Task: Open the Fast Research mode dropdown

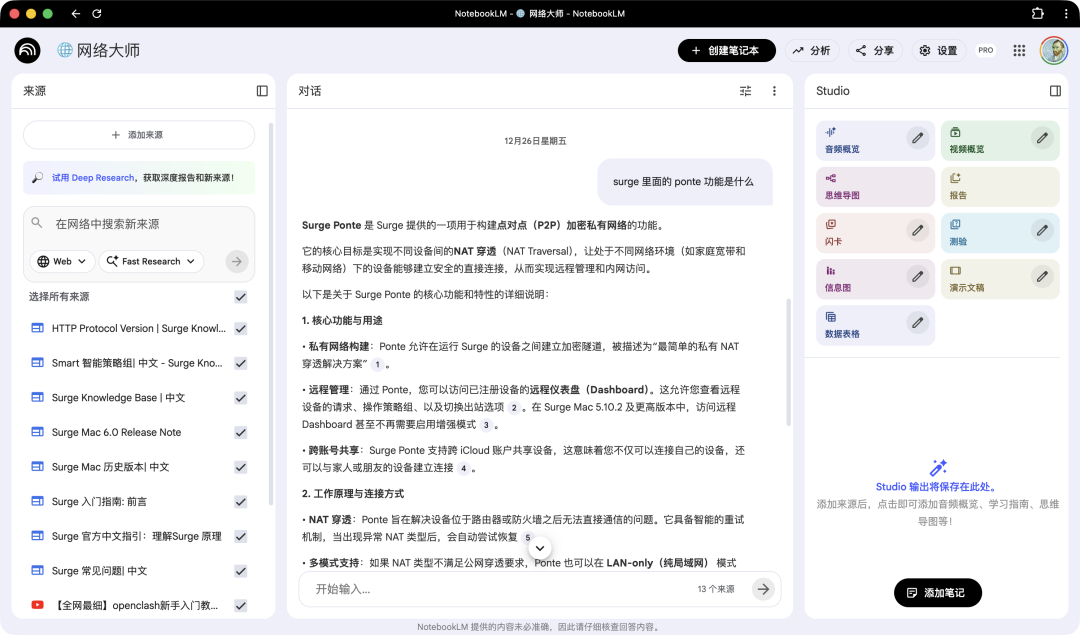Action: tap(151, 262)
